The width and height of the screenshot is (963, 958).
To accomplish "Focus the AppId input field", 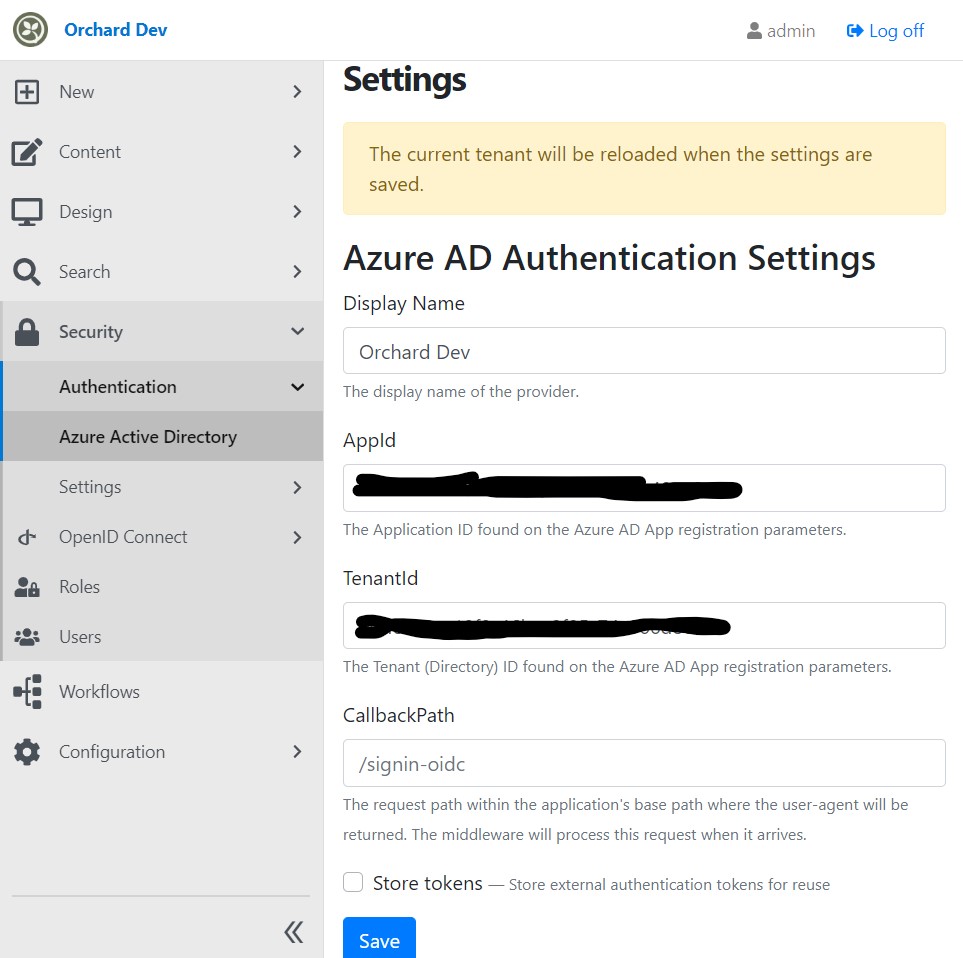I will (x=644, y=488).
